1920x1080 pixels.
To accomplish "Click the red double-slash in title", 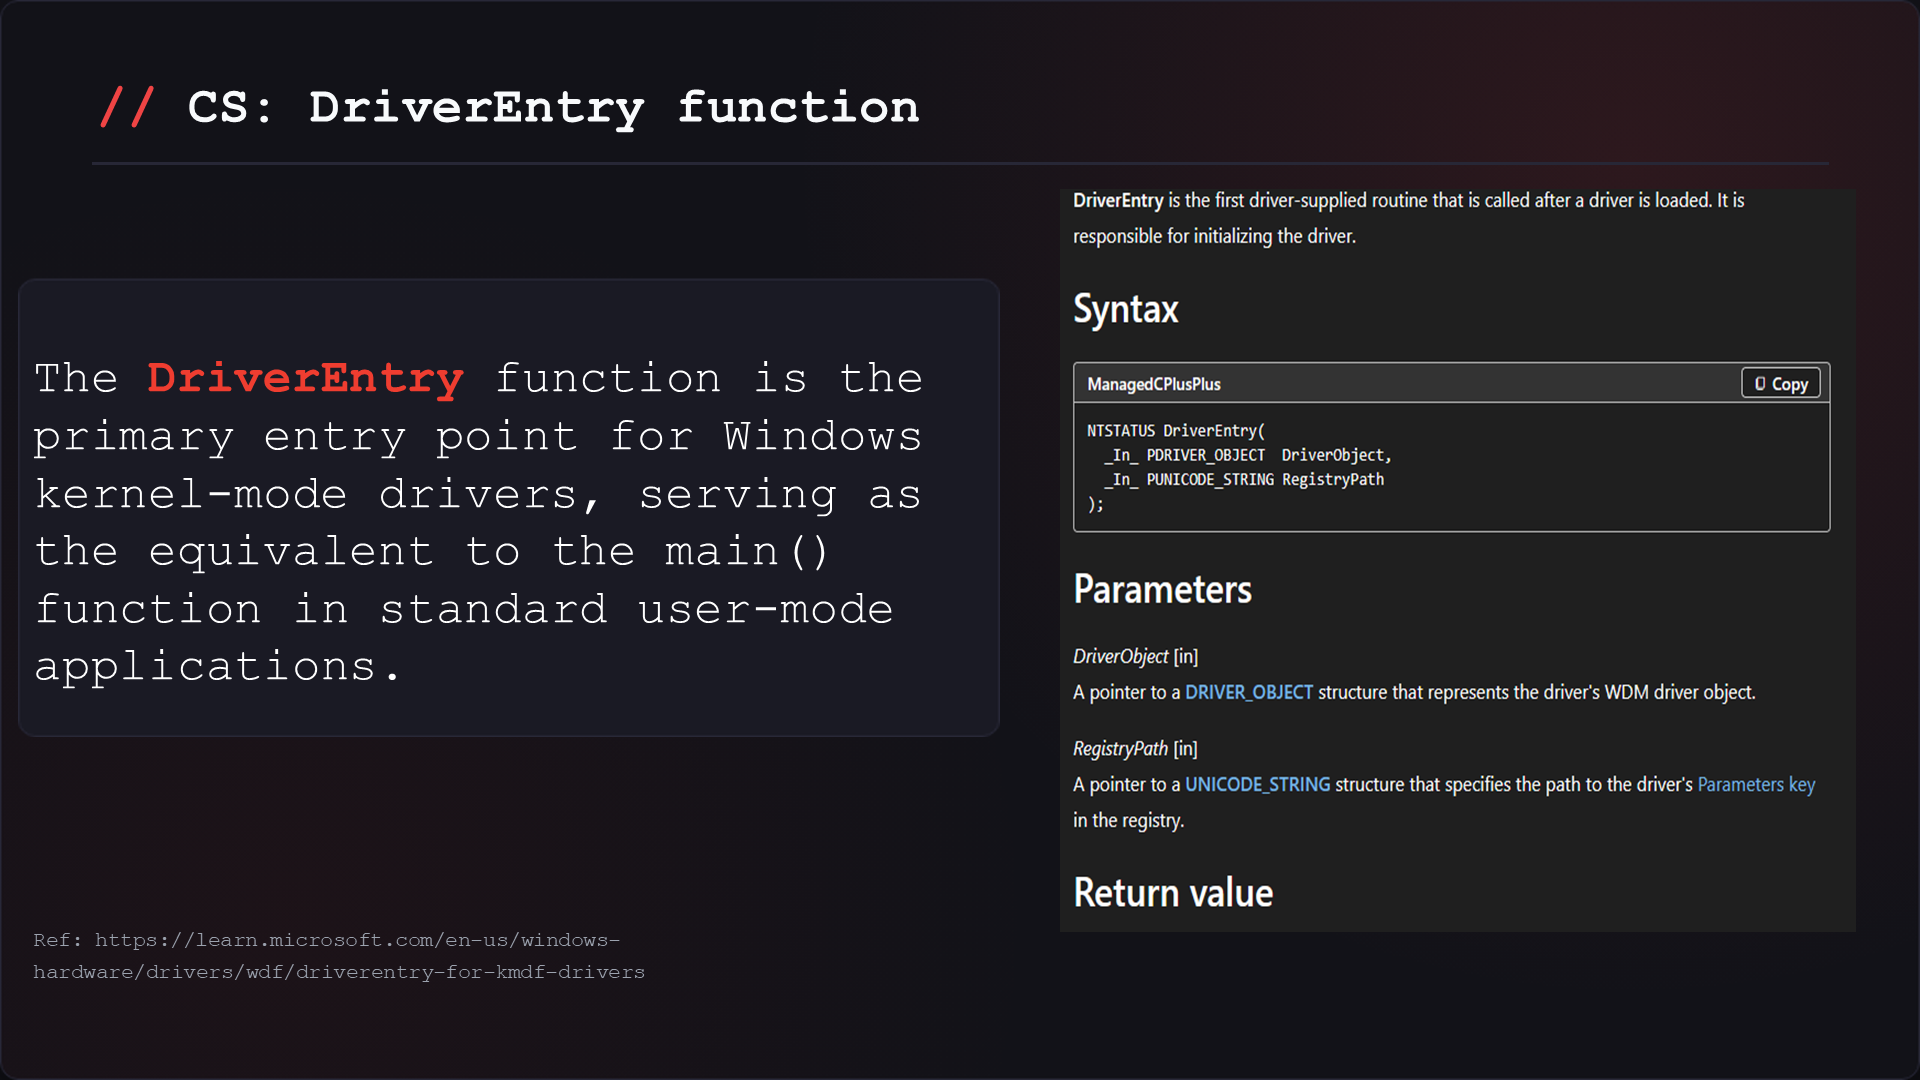I will 127,106.
